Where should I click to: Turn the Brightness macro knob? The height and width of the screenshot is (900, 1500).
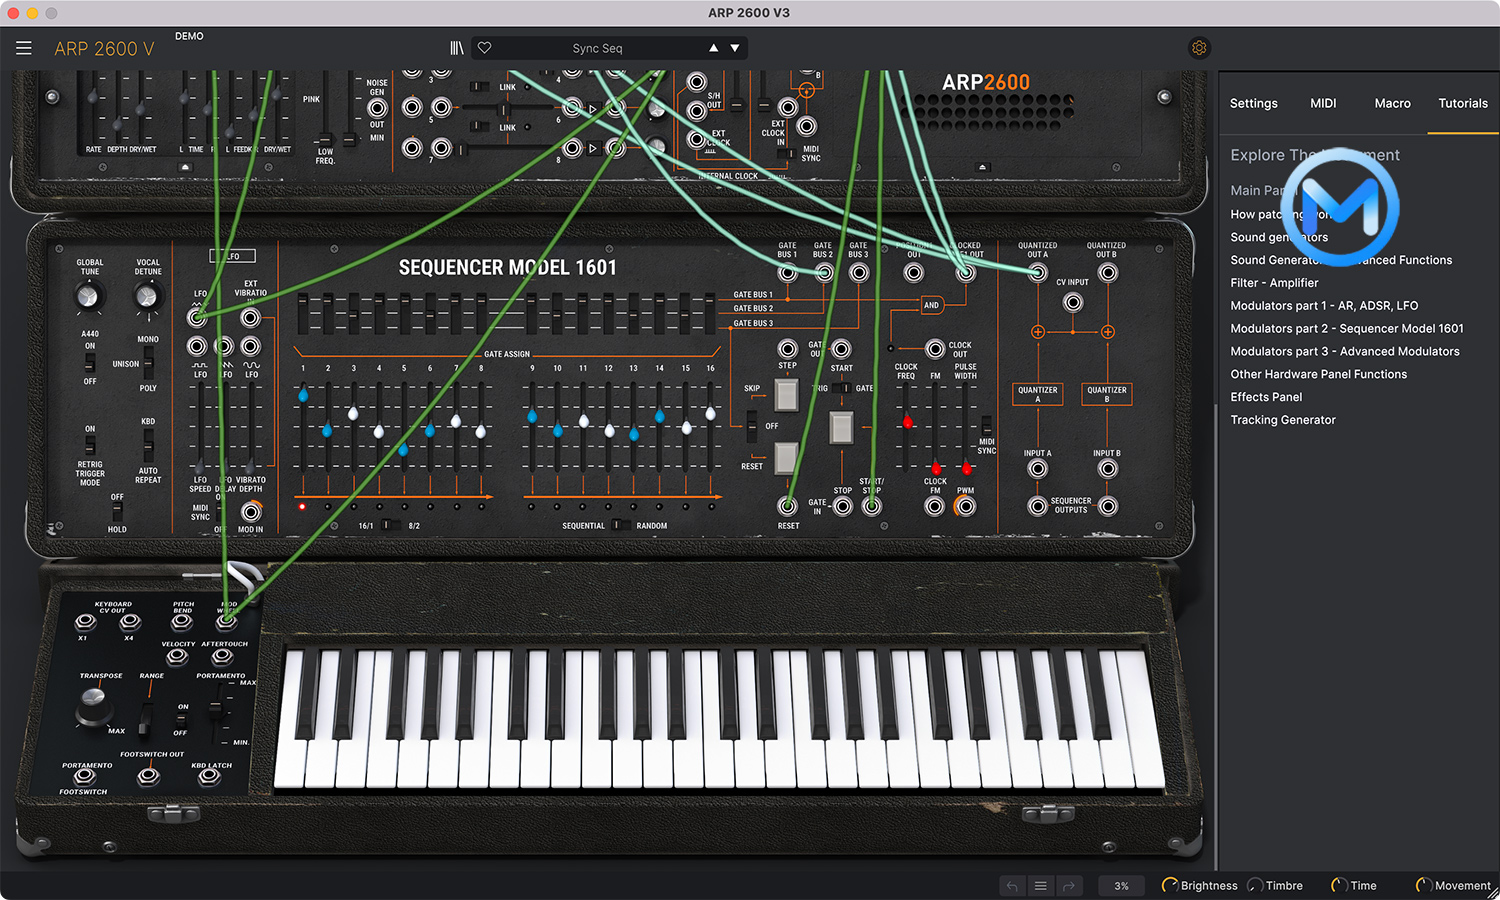pyautogui.click(x=1169, y=885)
